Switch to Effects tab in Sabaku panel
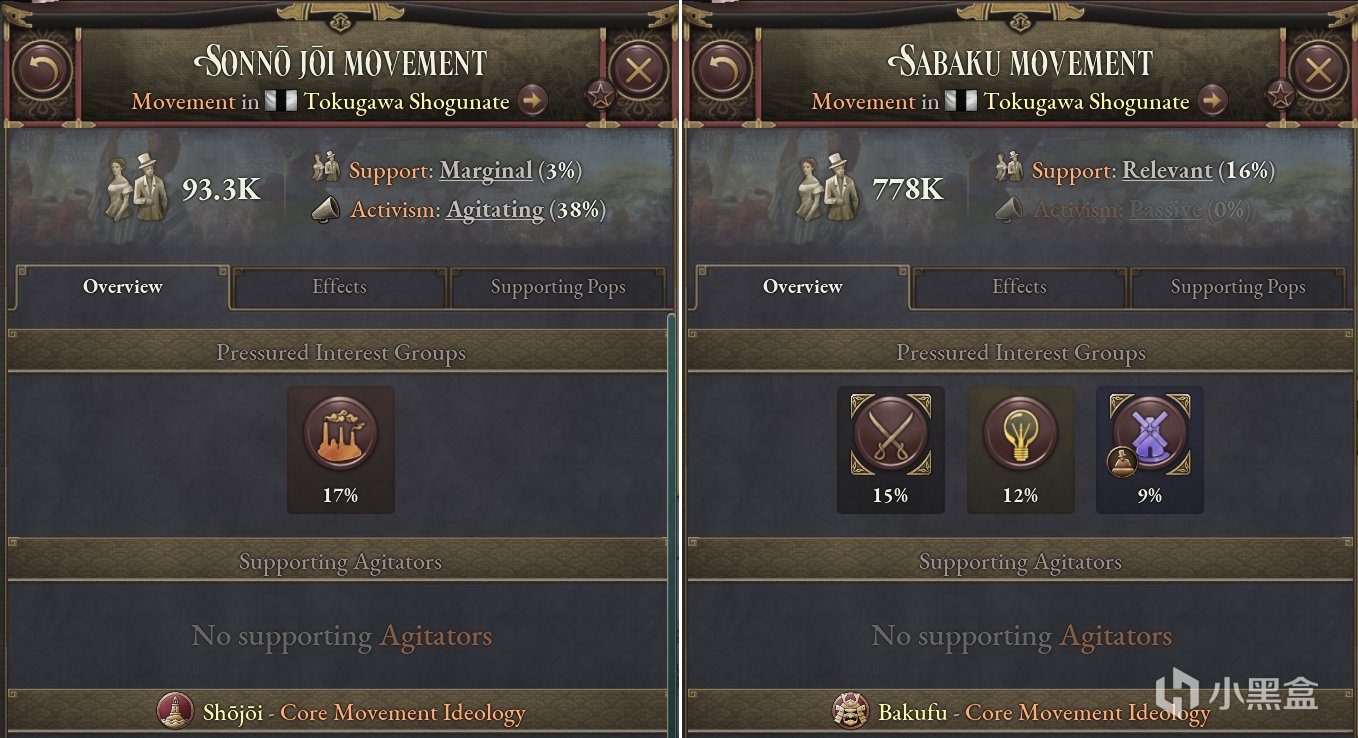Screen dimensions: 1358x738 click(1019, 287)
